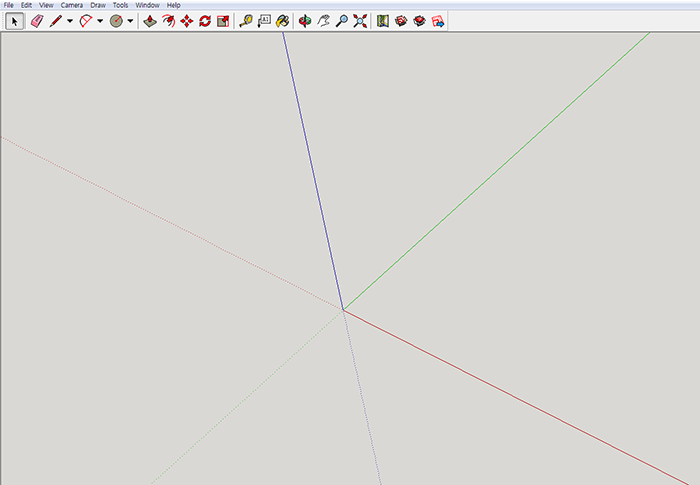Choose the pink Eraser tool
This screenshot has width=700, height=485.
coord(37,21)
